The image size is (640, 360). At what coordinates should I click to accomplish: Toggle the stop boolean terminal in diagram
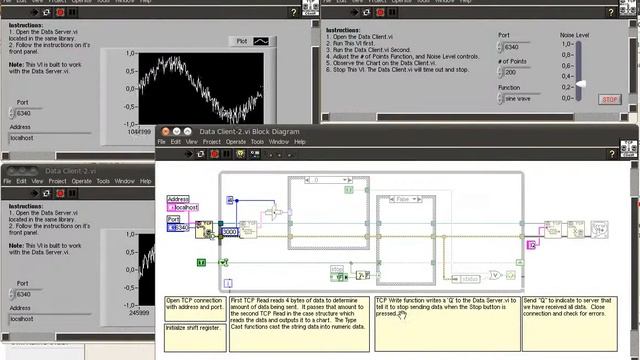339,277
